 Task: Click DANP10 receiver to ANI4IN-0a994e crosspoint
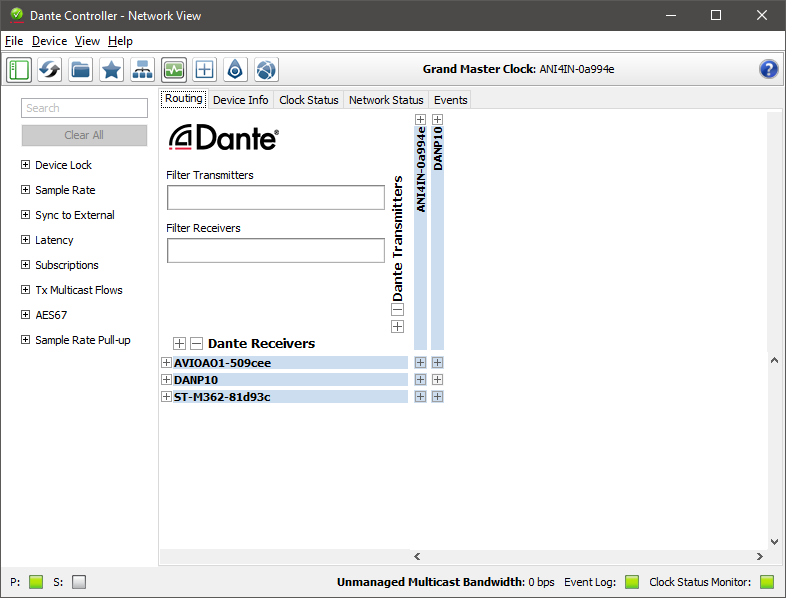pos(420,379)
